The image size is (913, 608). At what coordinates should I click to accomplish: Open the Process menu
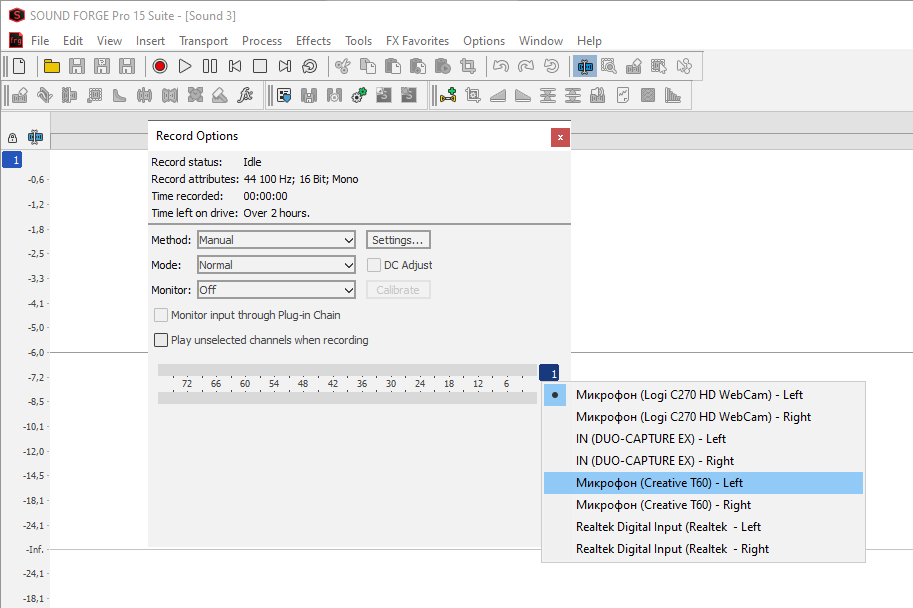click(x=262, y=41)
